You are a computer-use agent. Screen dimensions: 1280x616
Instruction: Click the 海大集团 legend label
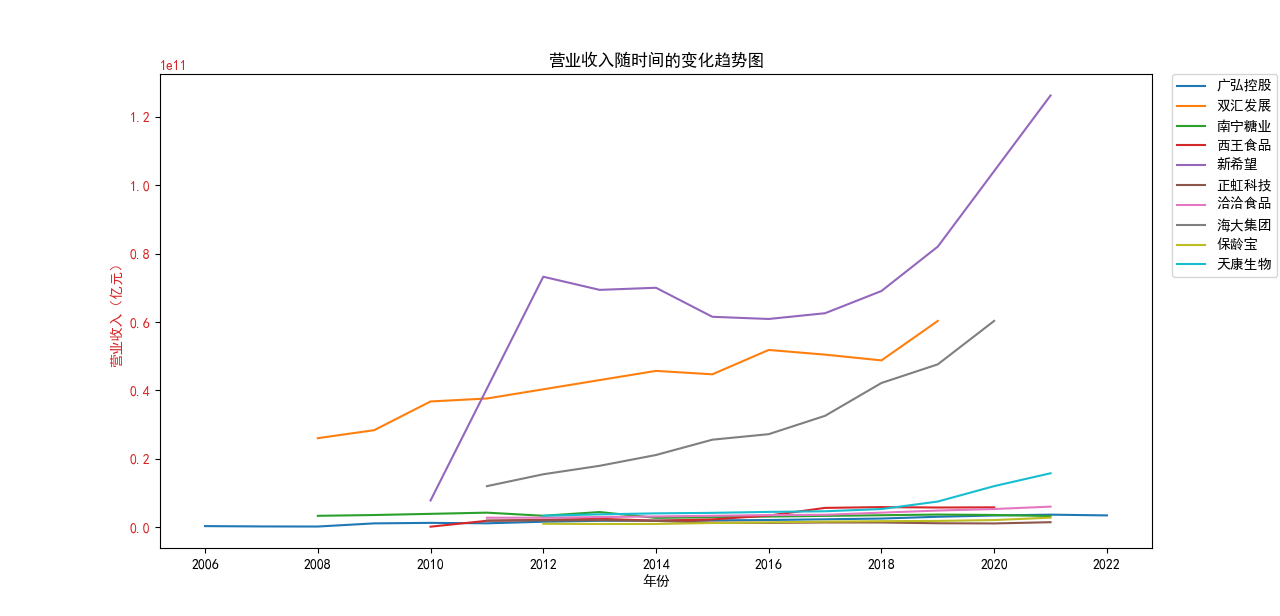tap(1244, 225)
